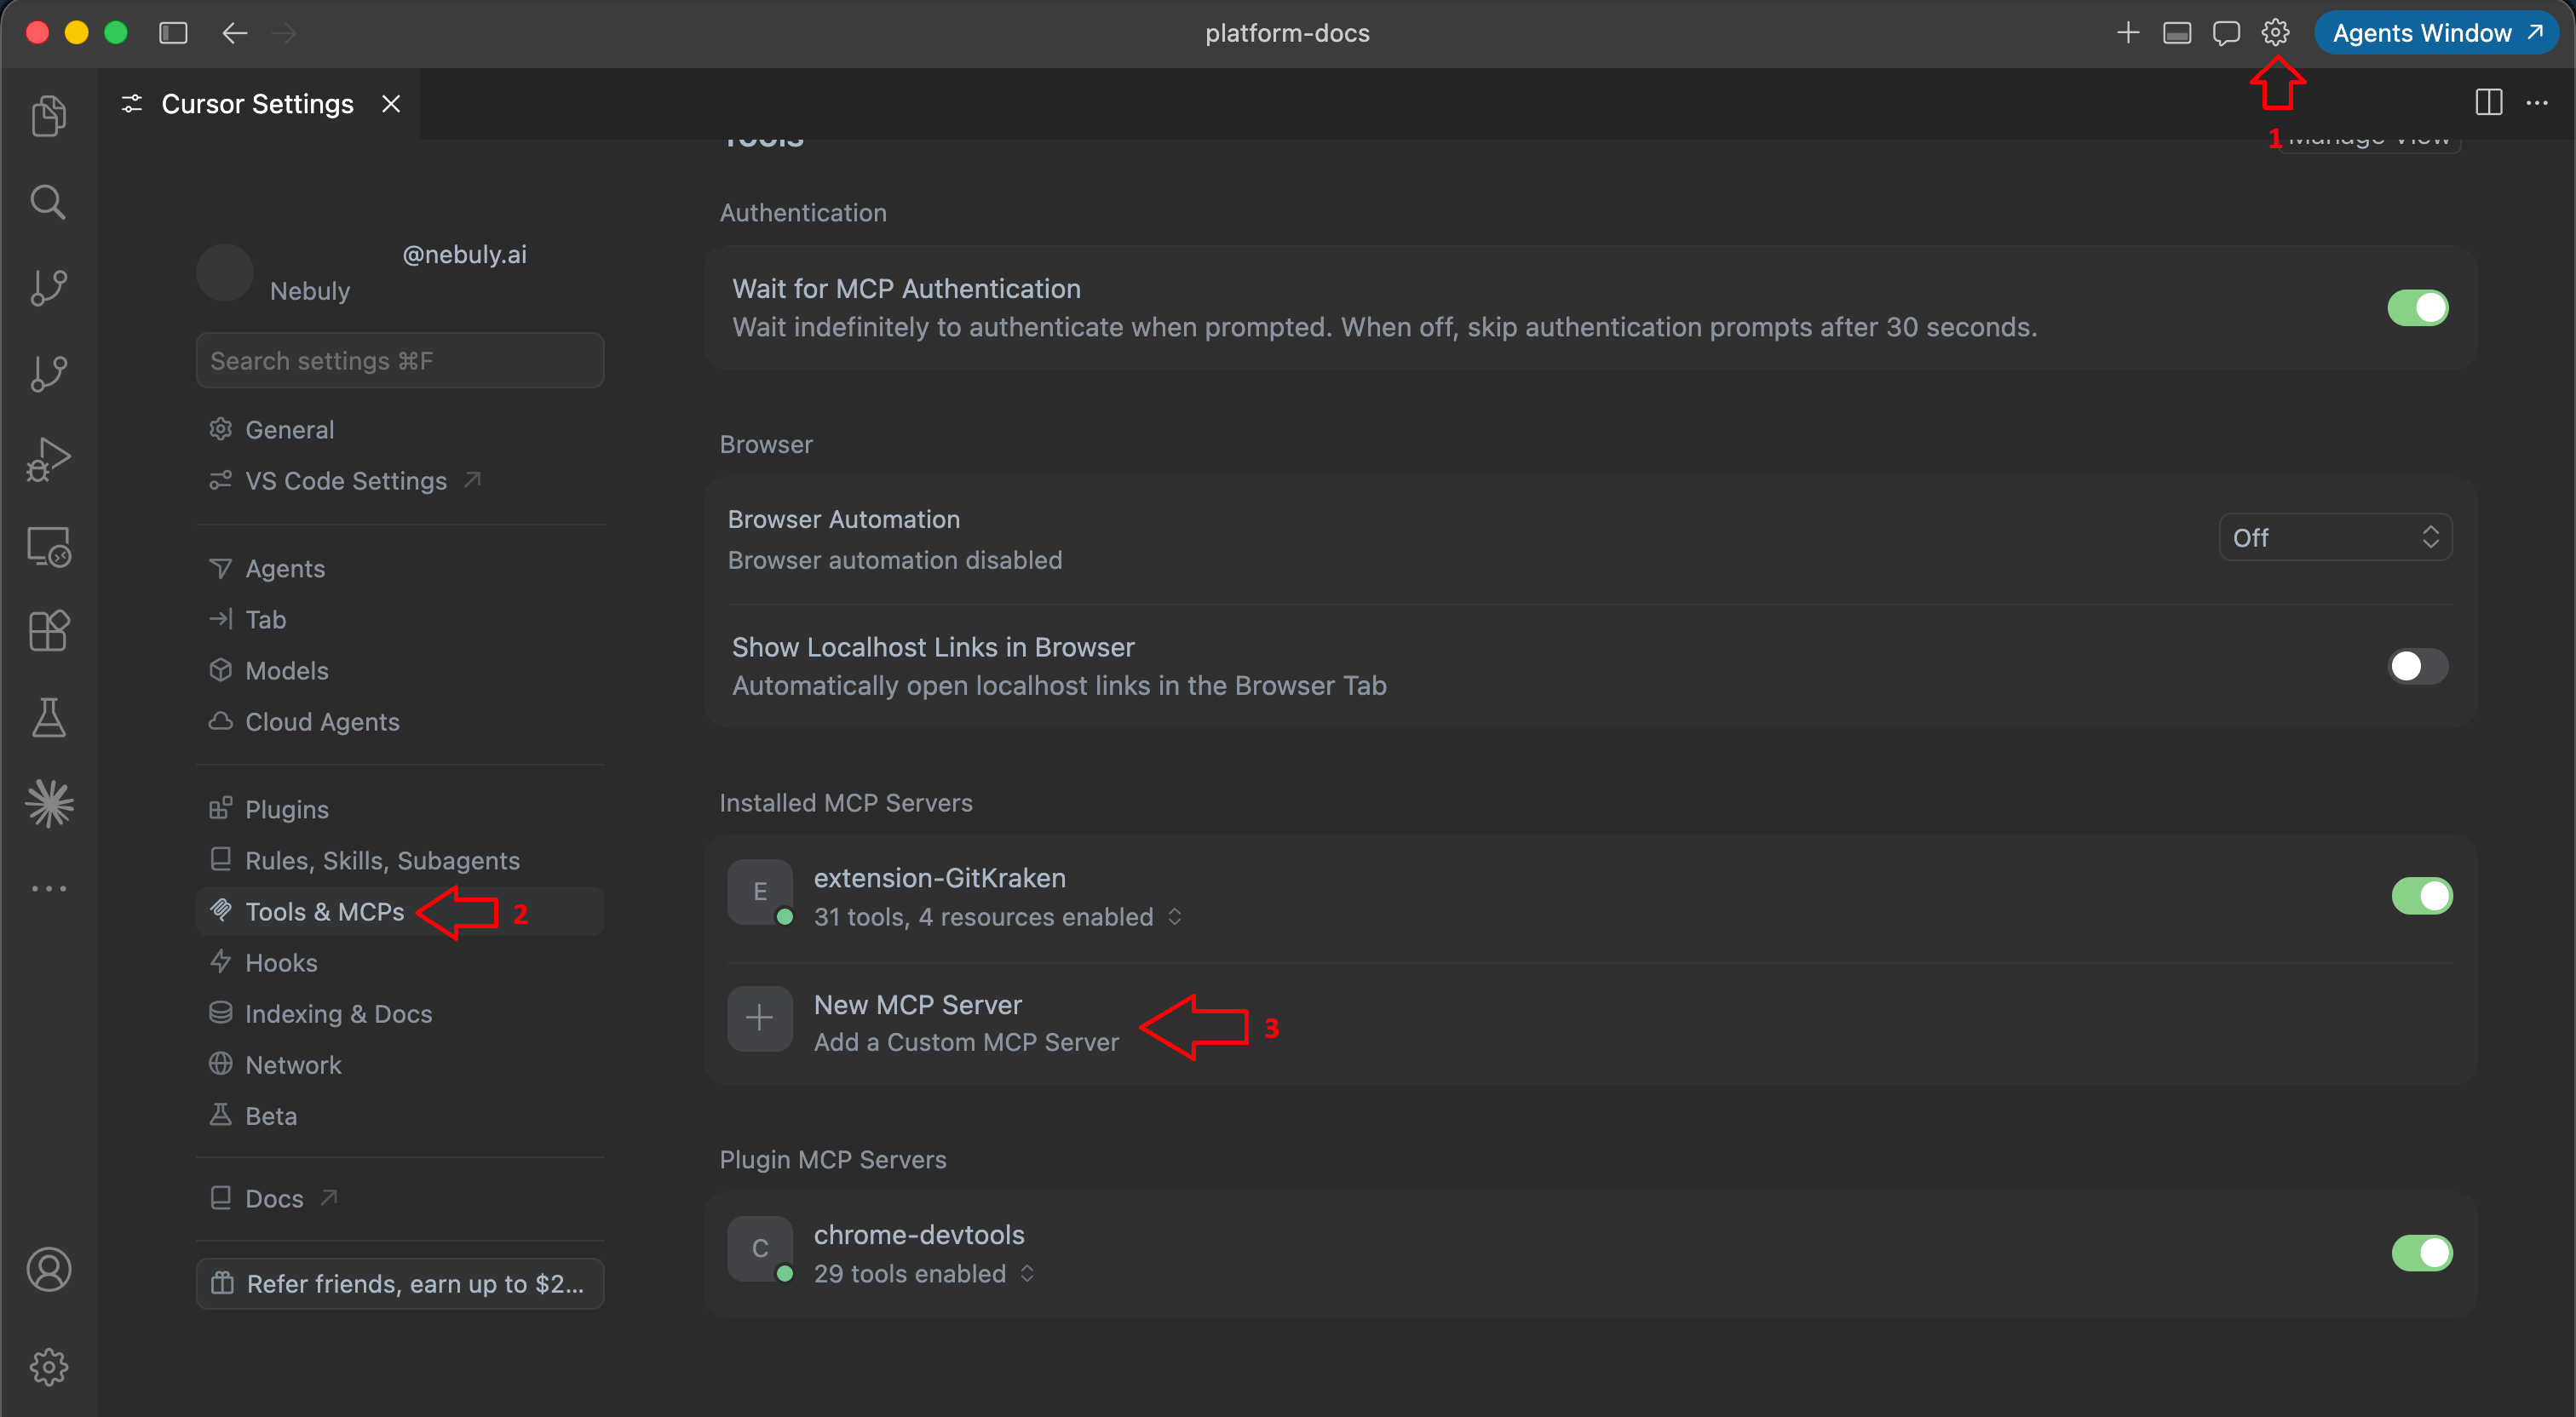The width and height of the screenshot is (2576, 1417).
Task: Select the Cloud Agents section
Action: tap(400, 722)
